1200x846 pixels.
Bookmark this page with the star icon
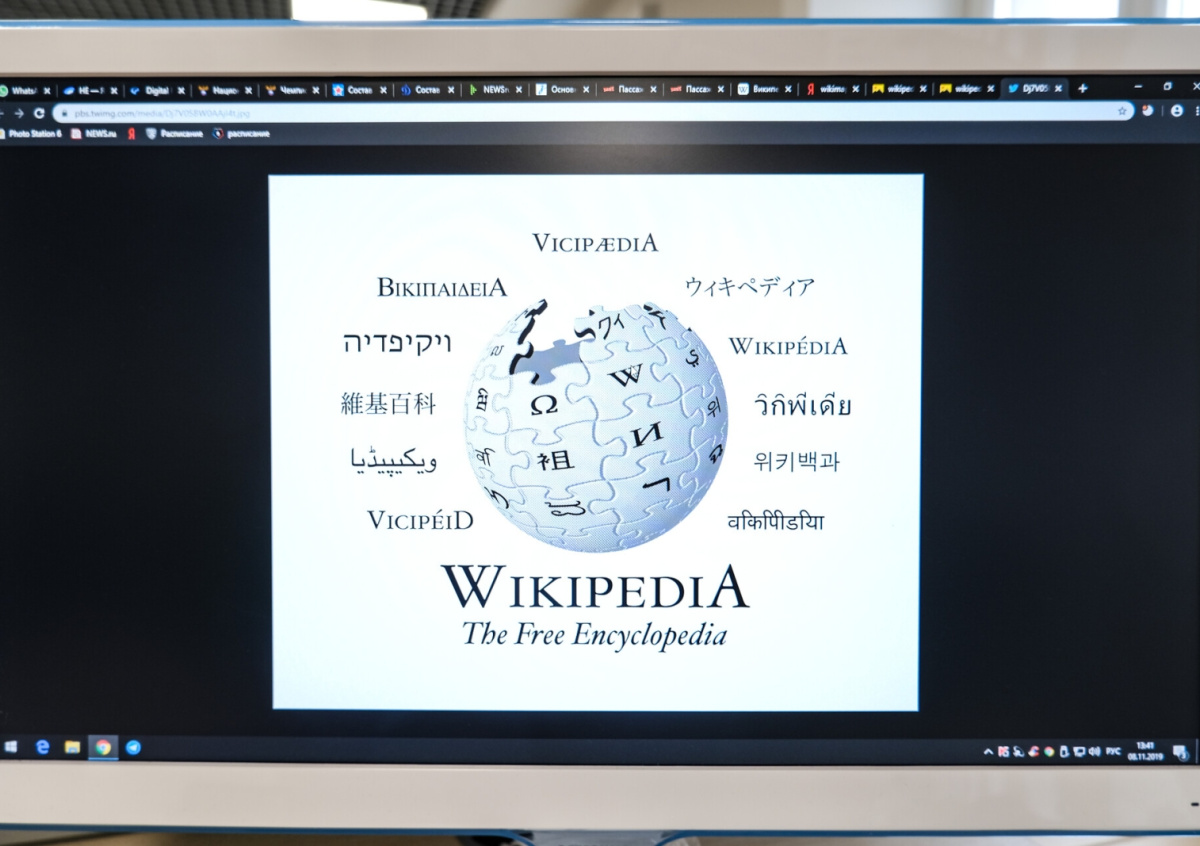1122,111
